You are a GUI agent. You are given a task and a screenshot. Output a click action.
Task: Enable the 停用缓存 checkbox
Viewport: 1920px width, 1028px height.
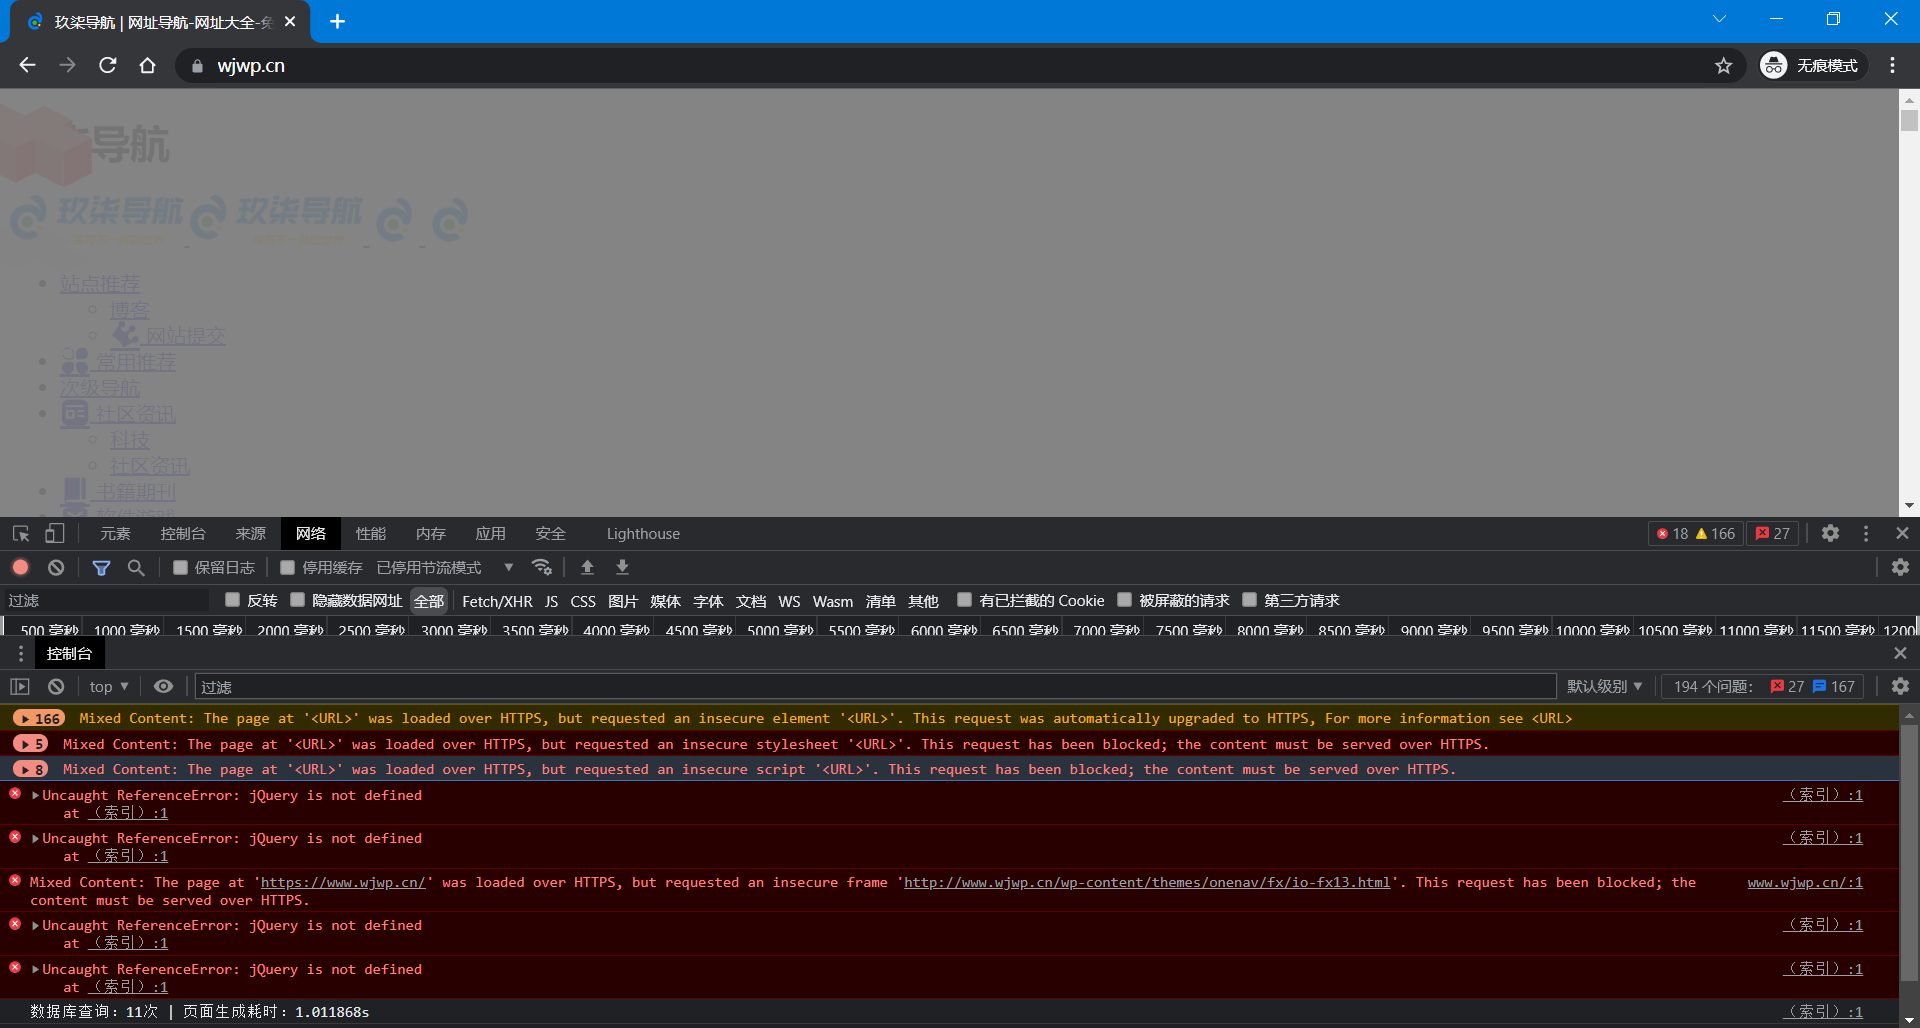pos(287,567)
